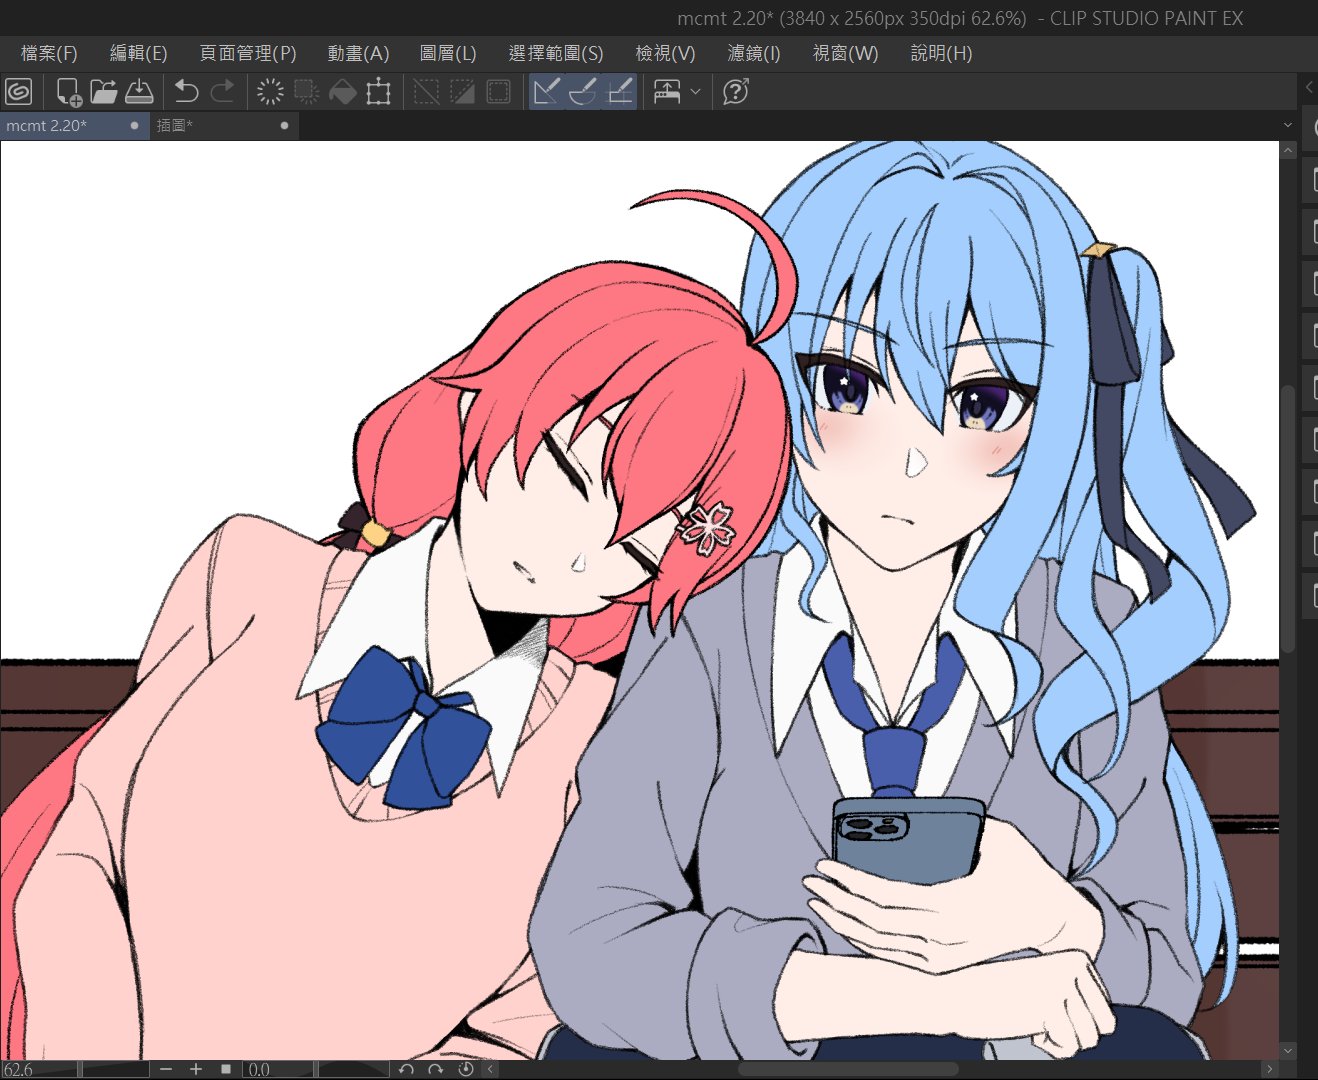Open the canvas tab list chevron

coord(1287,125)
